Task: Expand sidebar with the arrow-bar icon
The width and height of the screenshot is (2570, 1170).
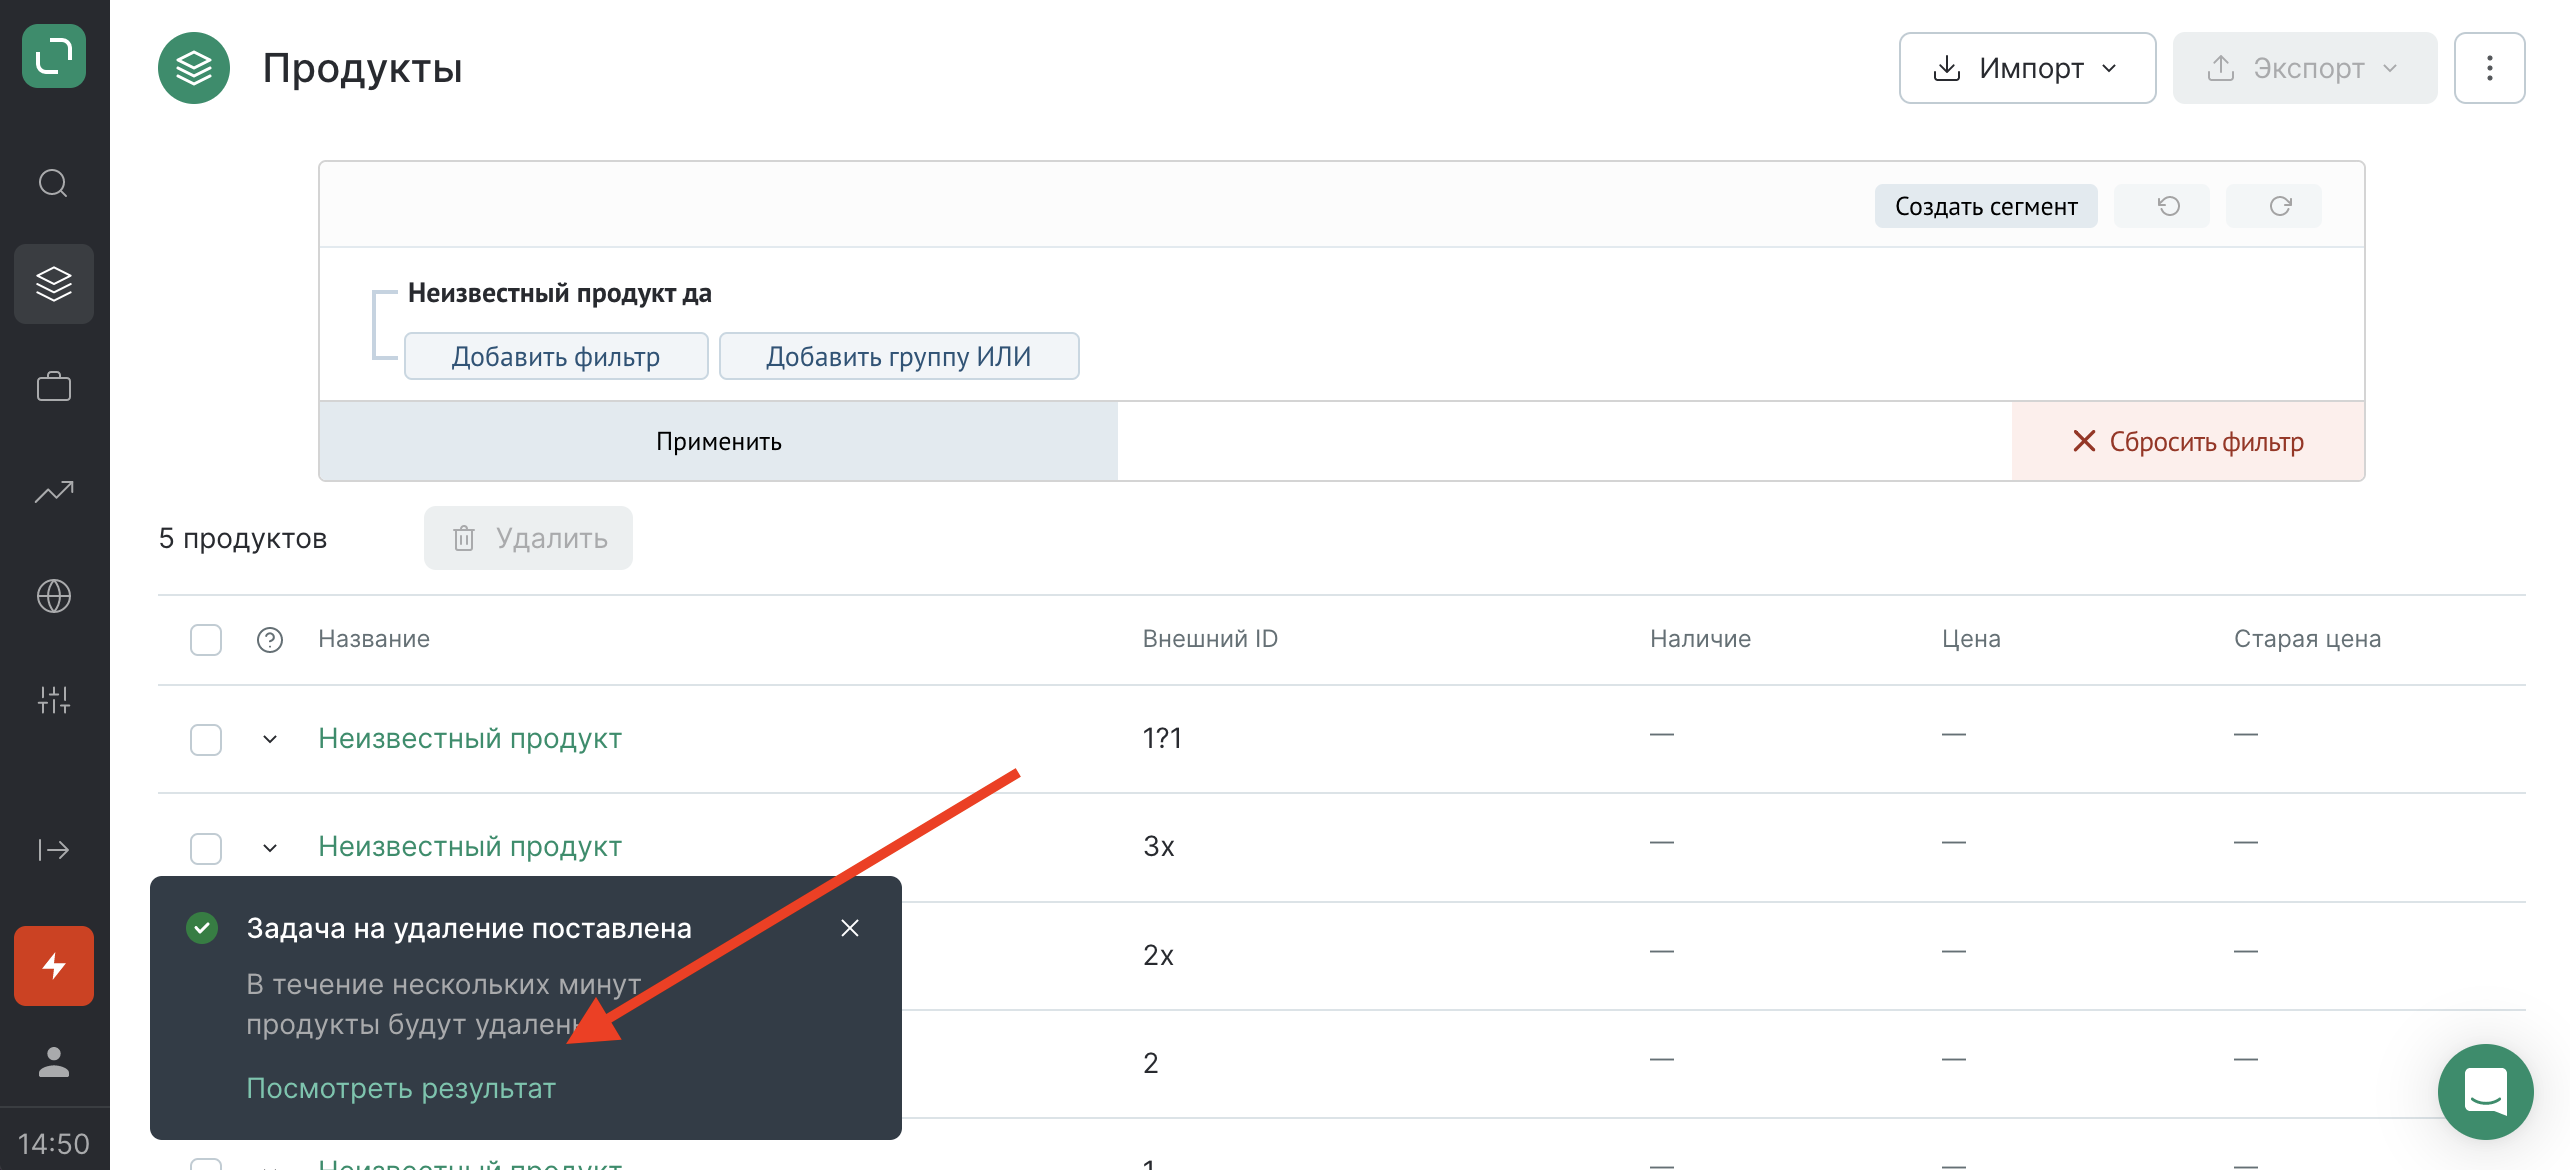Action: (54, 850)
